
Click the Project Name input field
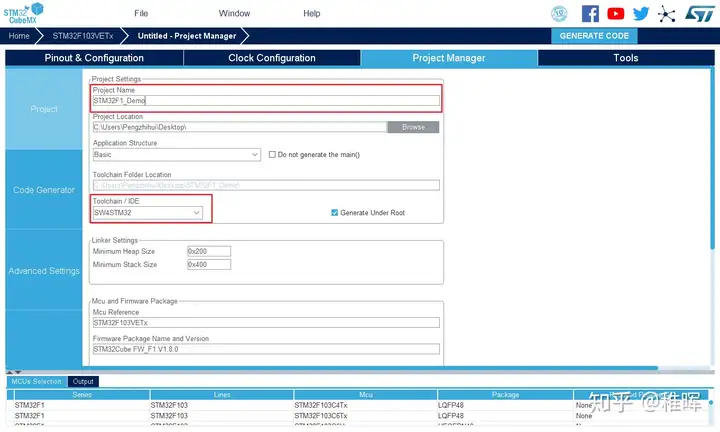(266, 101)
